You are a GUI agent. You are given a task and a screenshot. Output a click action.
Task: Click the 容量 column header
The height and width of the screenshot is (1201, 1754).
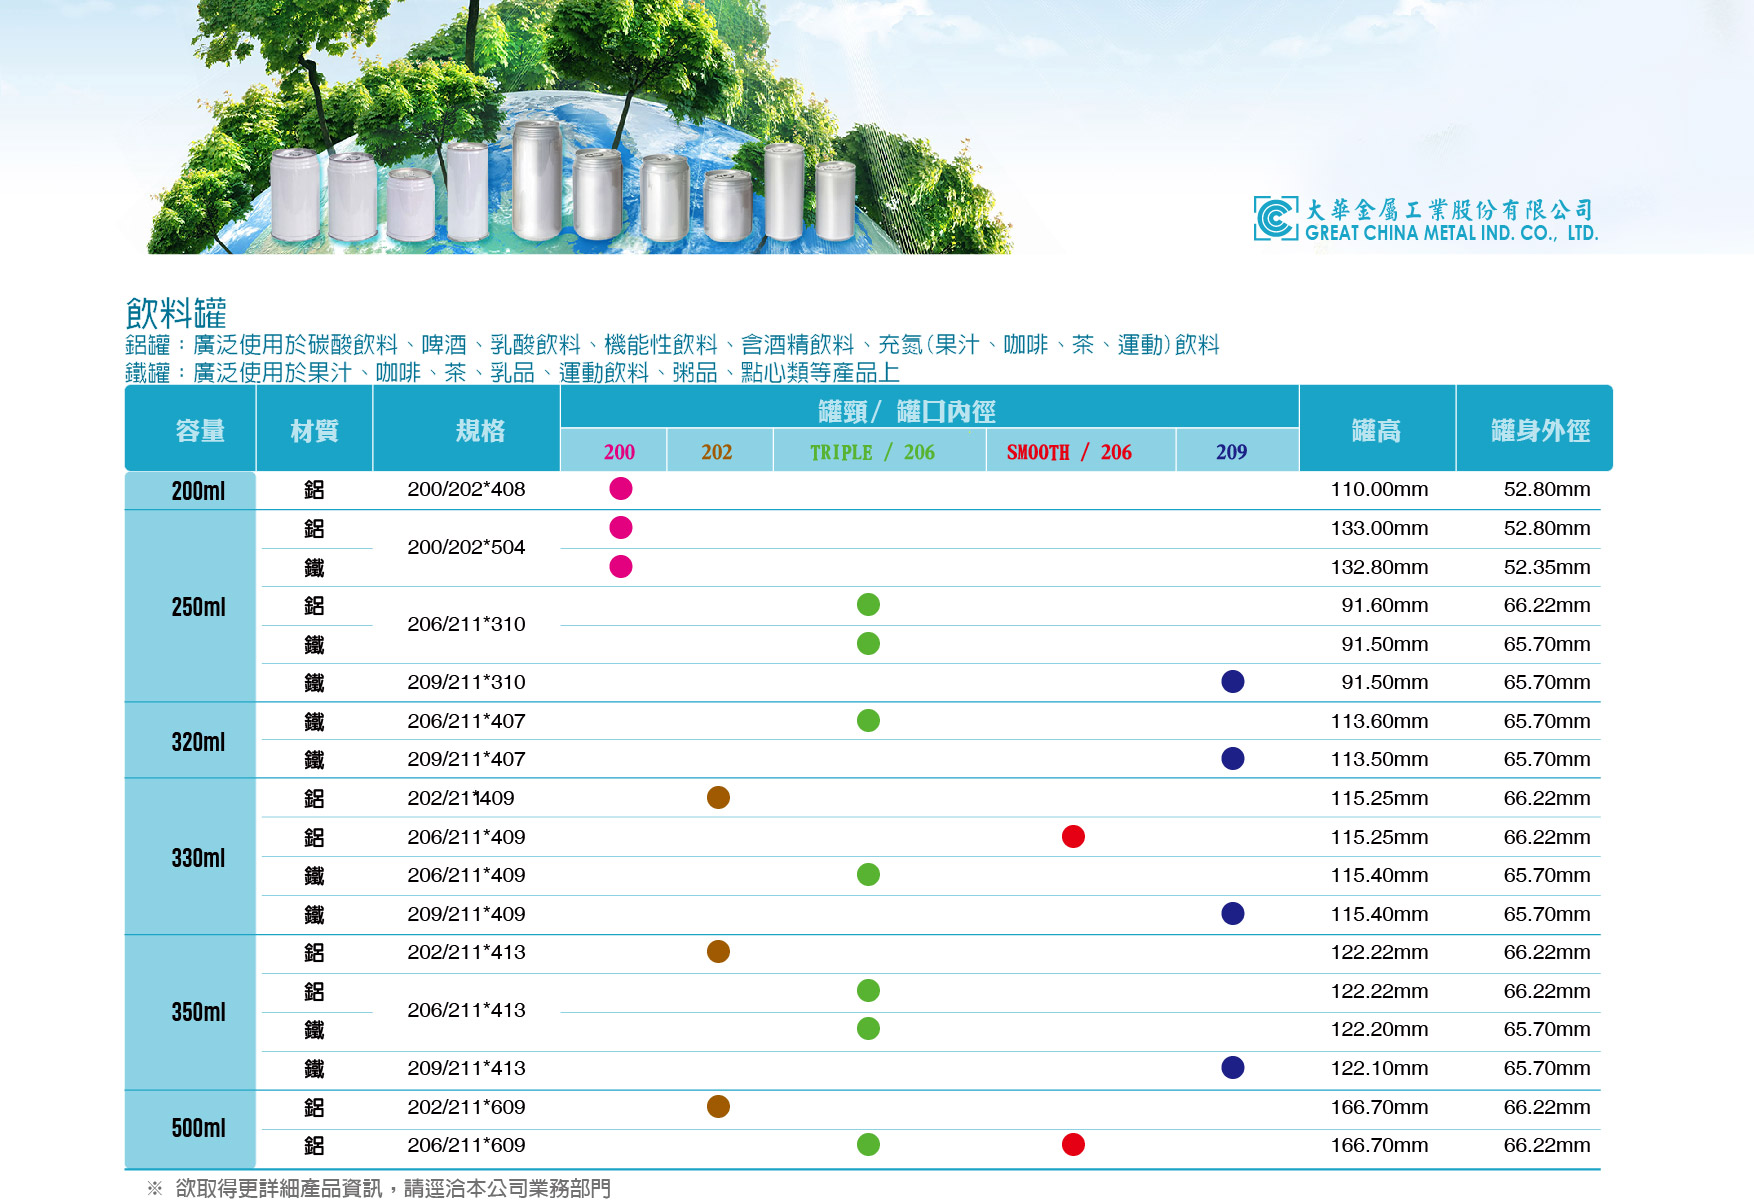click(x=199, y=430)
